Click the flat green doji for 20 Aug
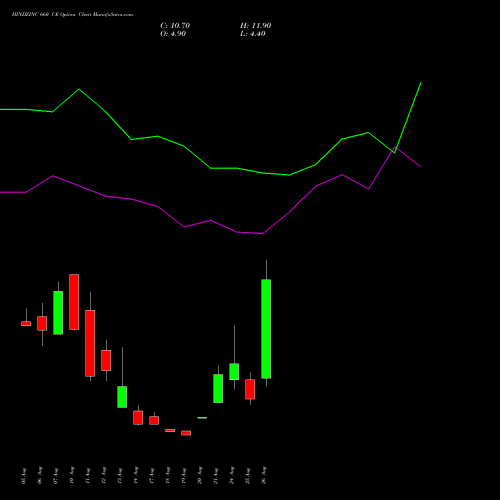 click(x=202, y=418)
